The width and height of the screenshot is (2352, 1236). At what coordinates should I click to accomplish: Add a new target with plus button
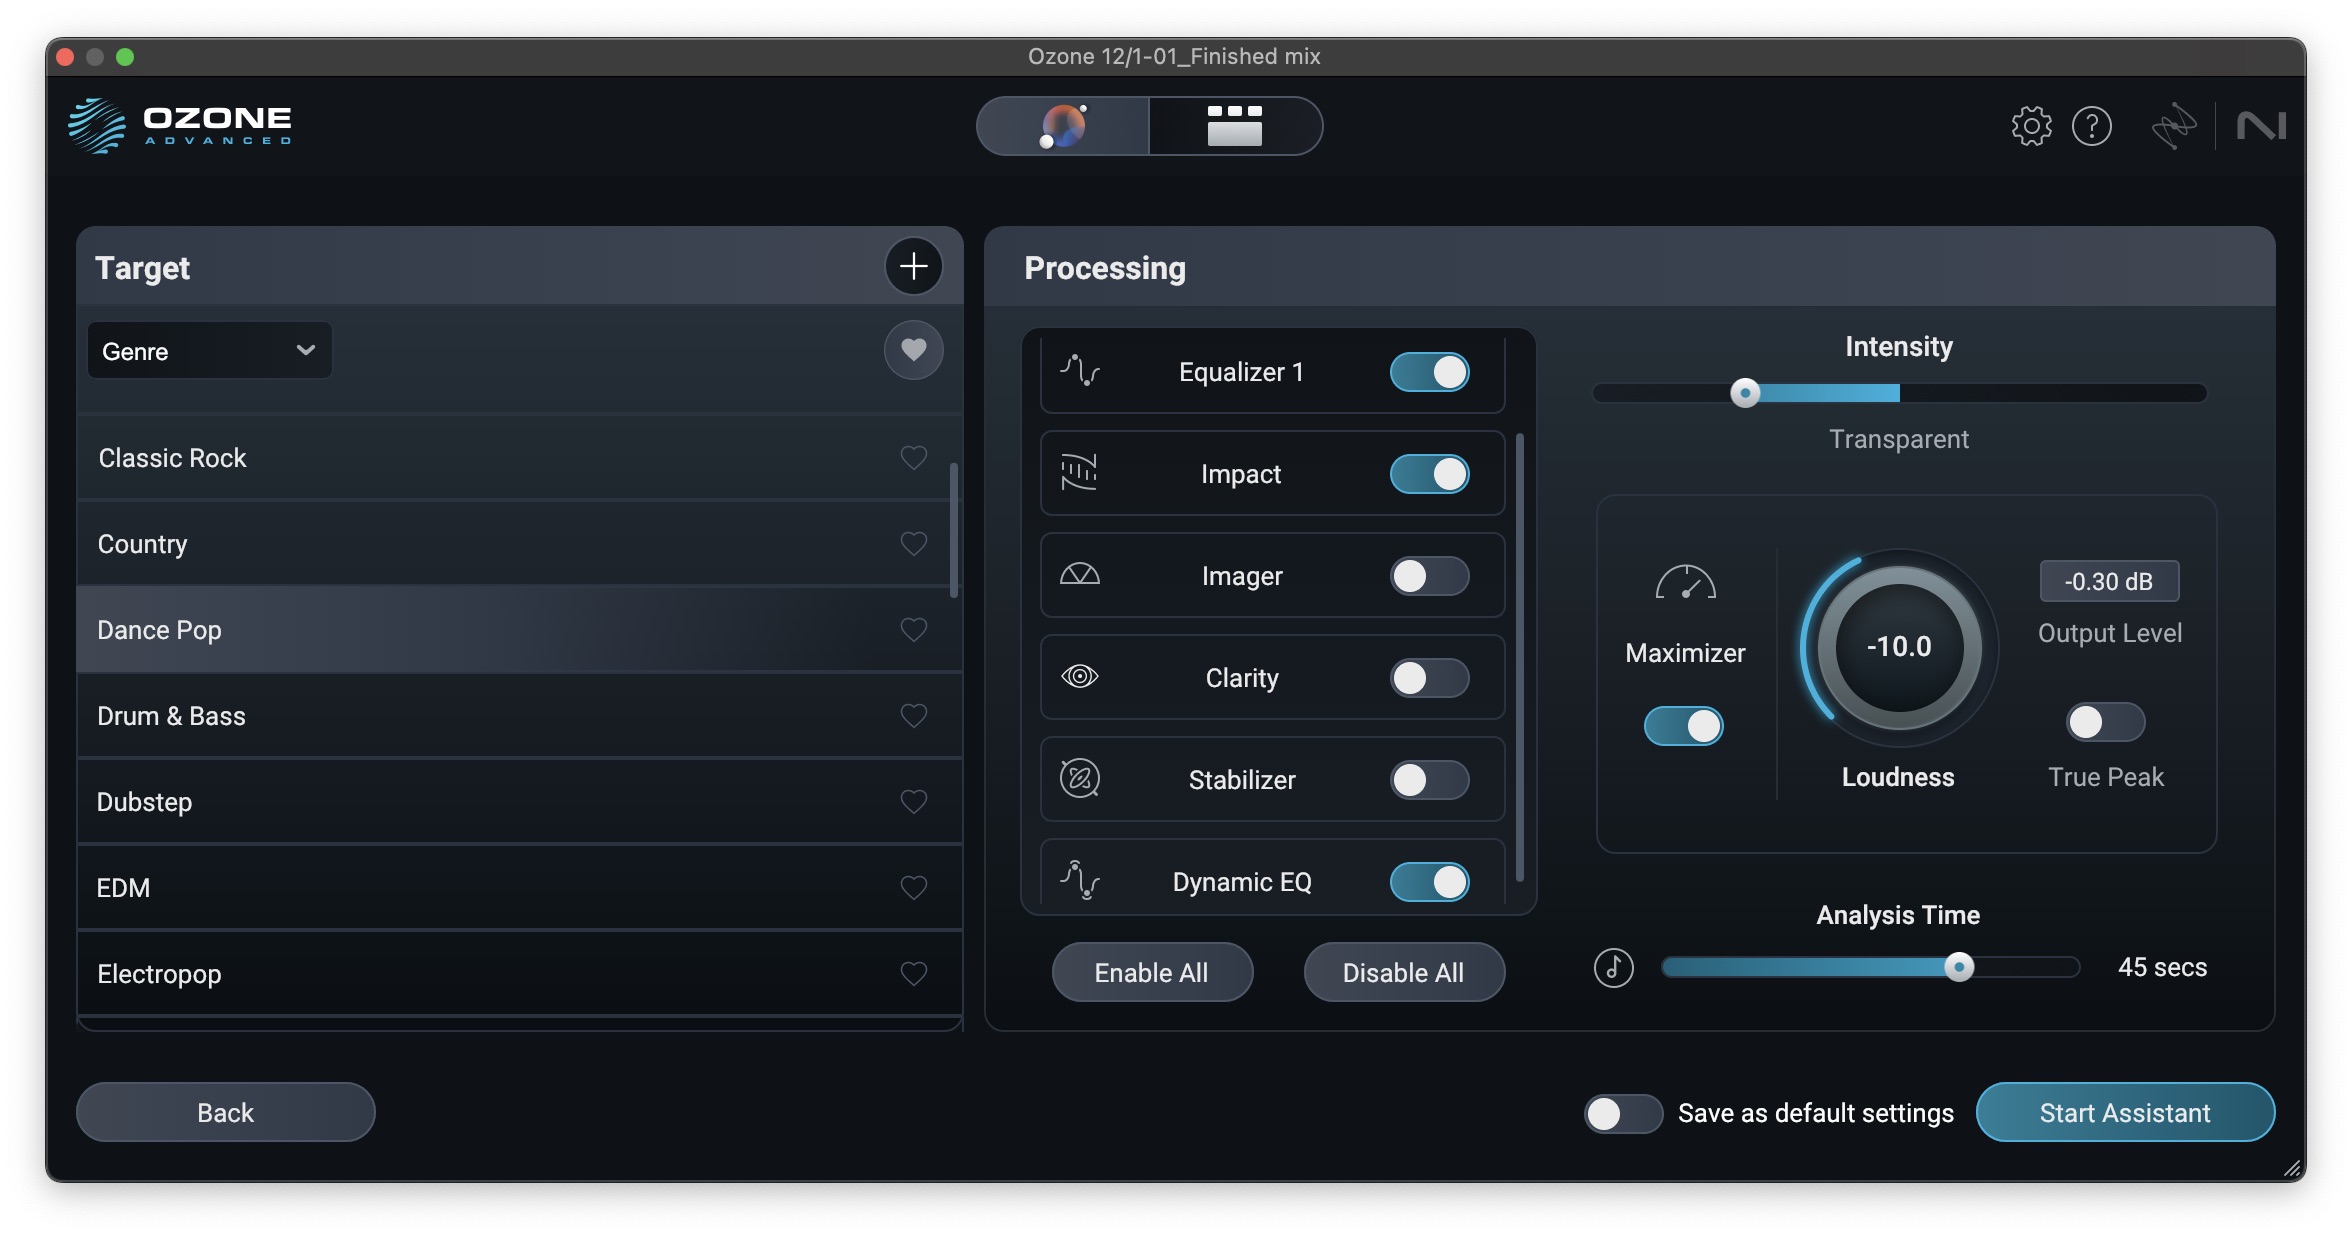[x=913, y=266]
